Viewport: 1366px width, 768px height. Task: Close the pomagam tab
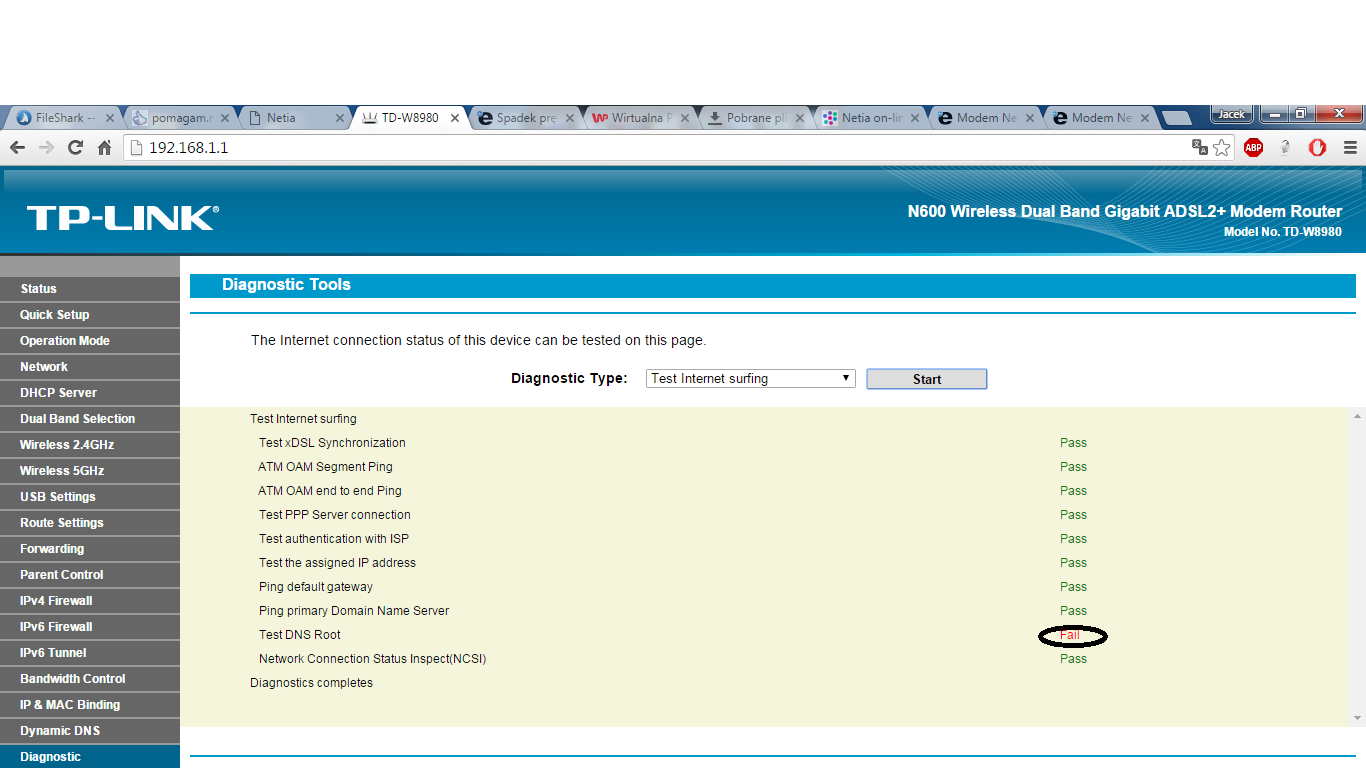coord(225,118)
